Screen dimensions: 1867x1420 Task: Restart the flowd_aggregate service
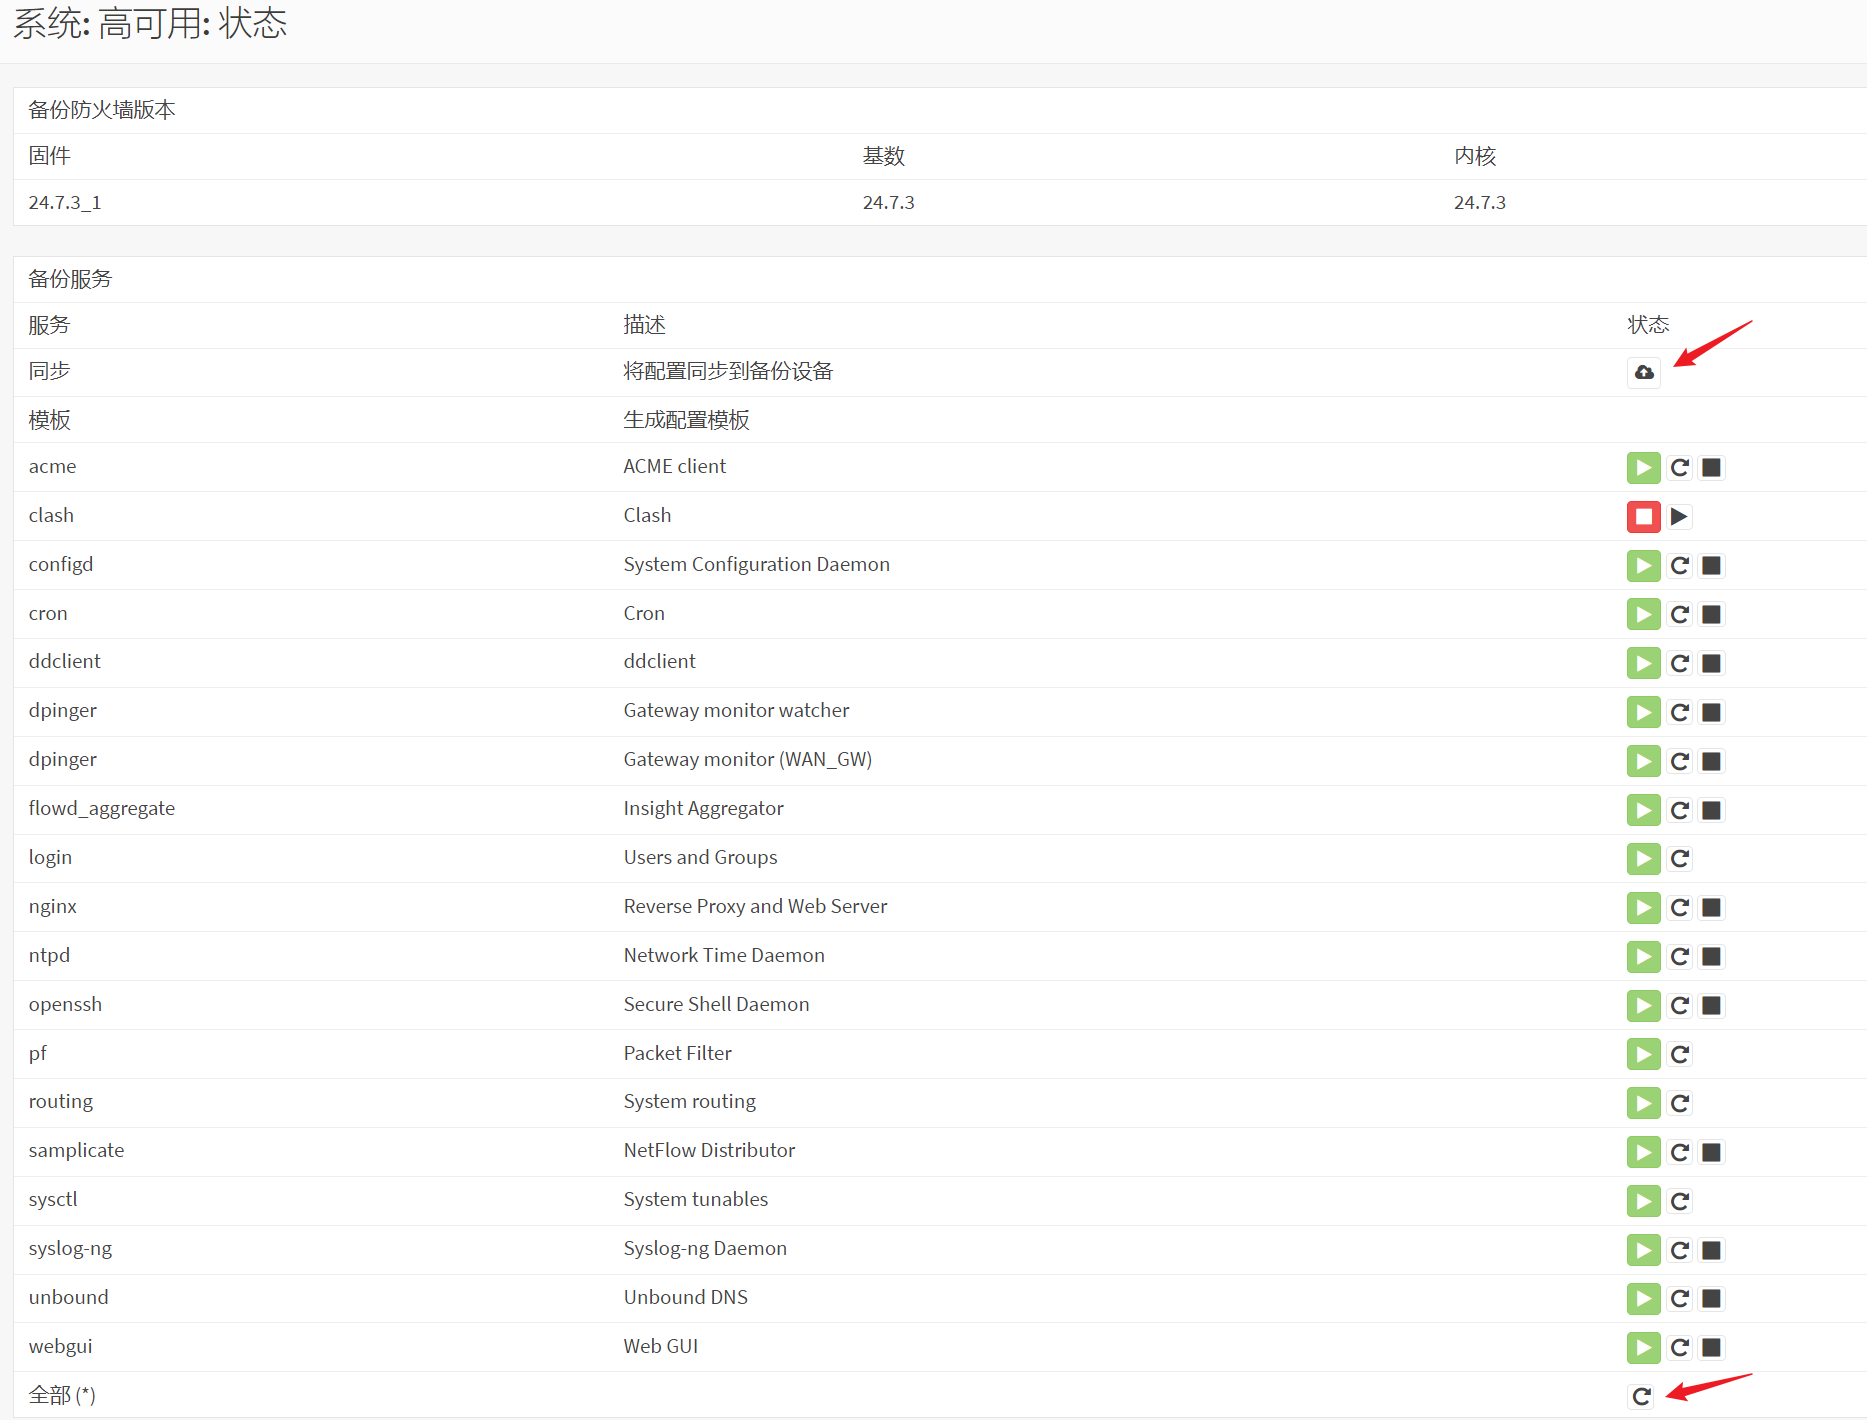point(1680,811)
